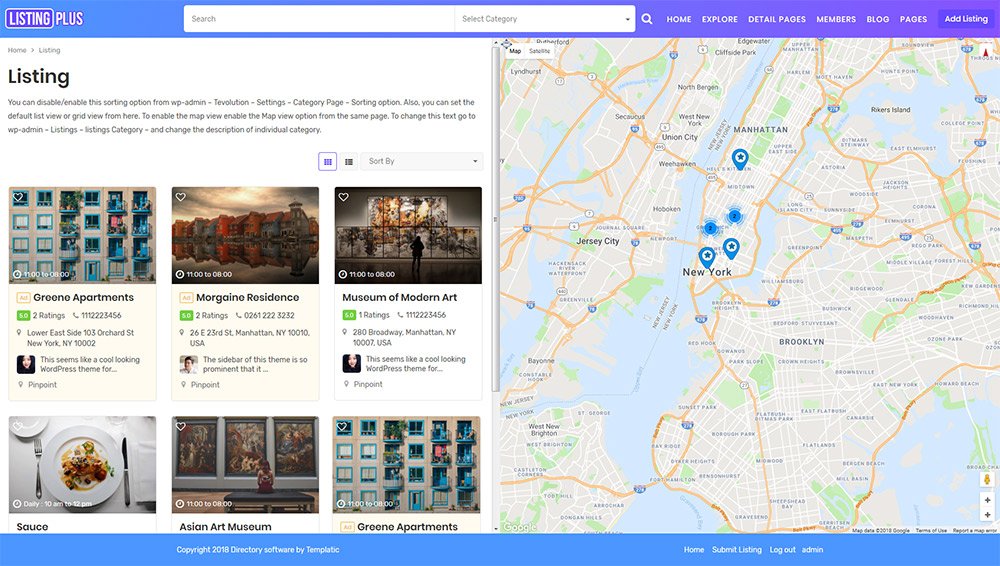
Task: Click the Templatic footer link
Action: pos(323,549)
